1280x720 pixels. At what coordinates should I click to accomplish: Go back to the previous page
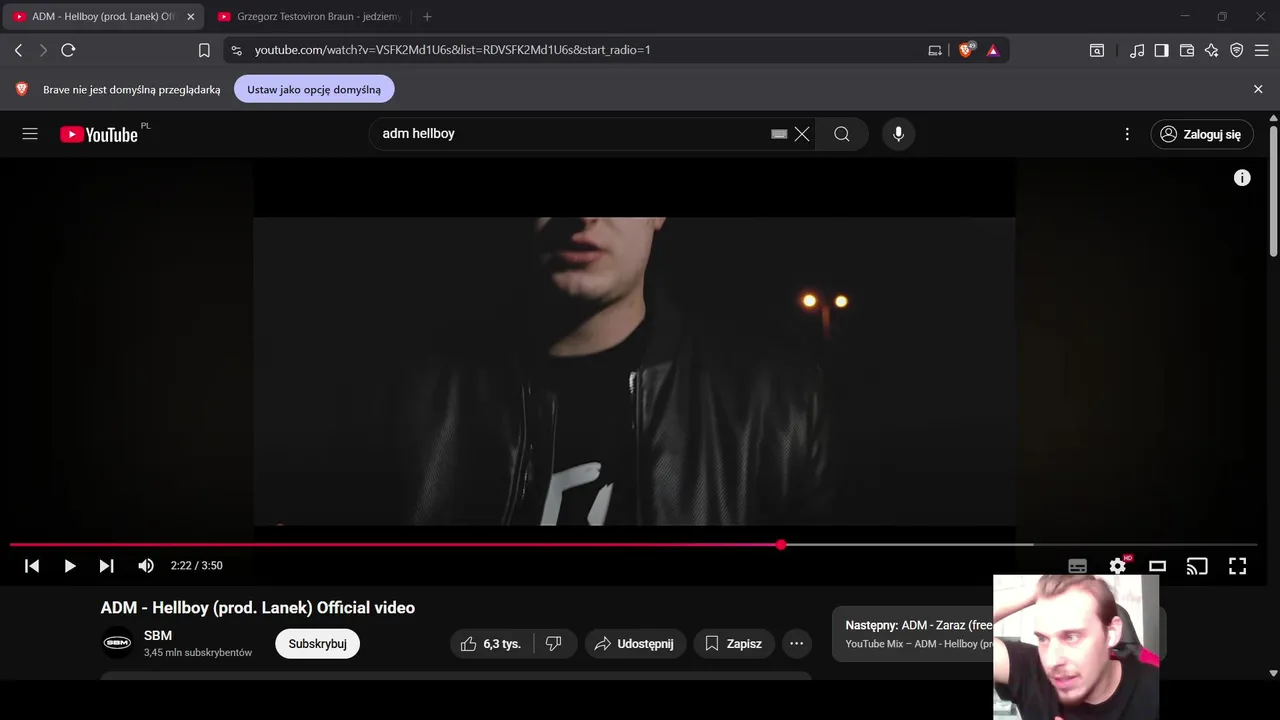pos(18,50)
